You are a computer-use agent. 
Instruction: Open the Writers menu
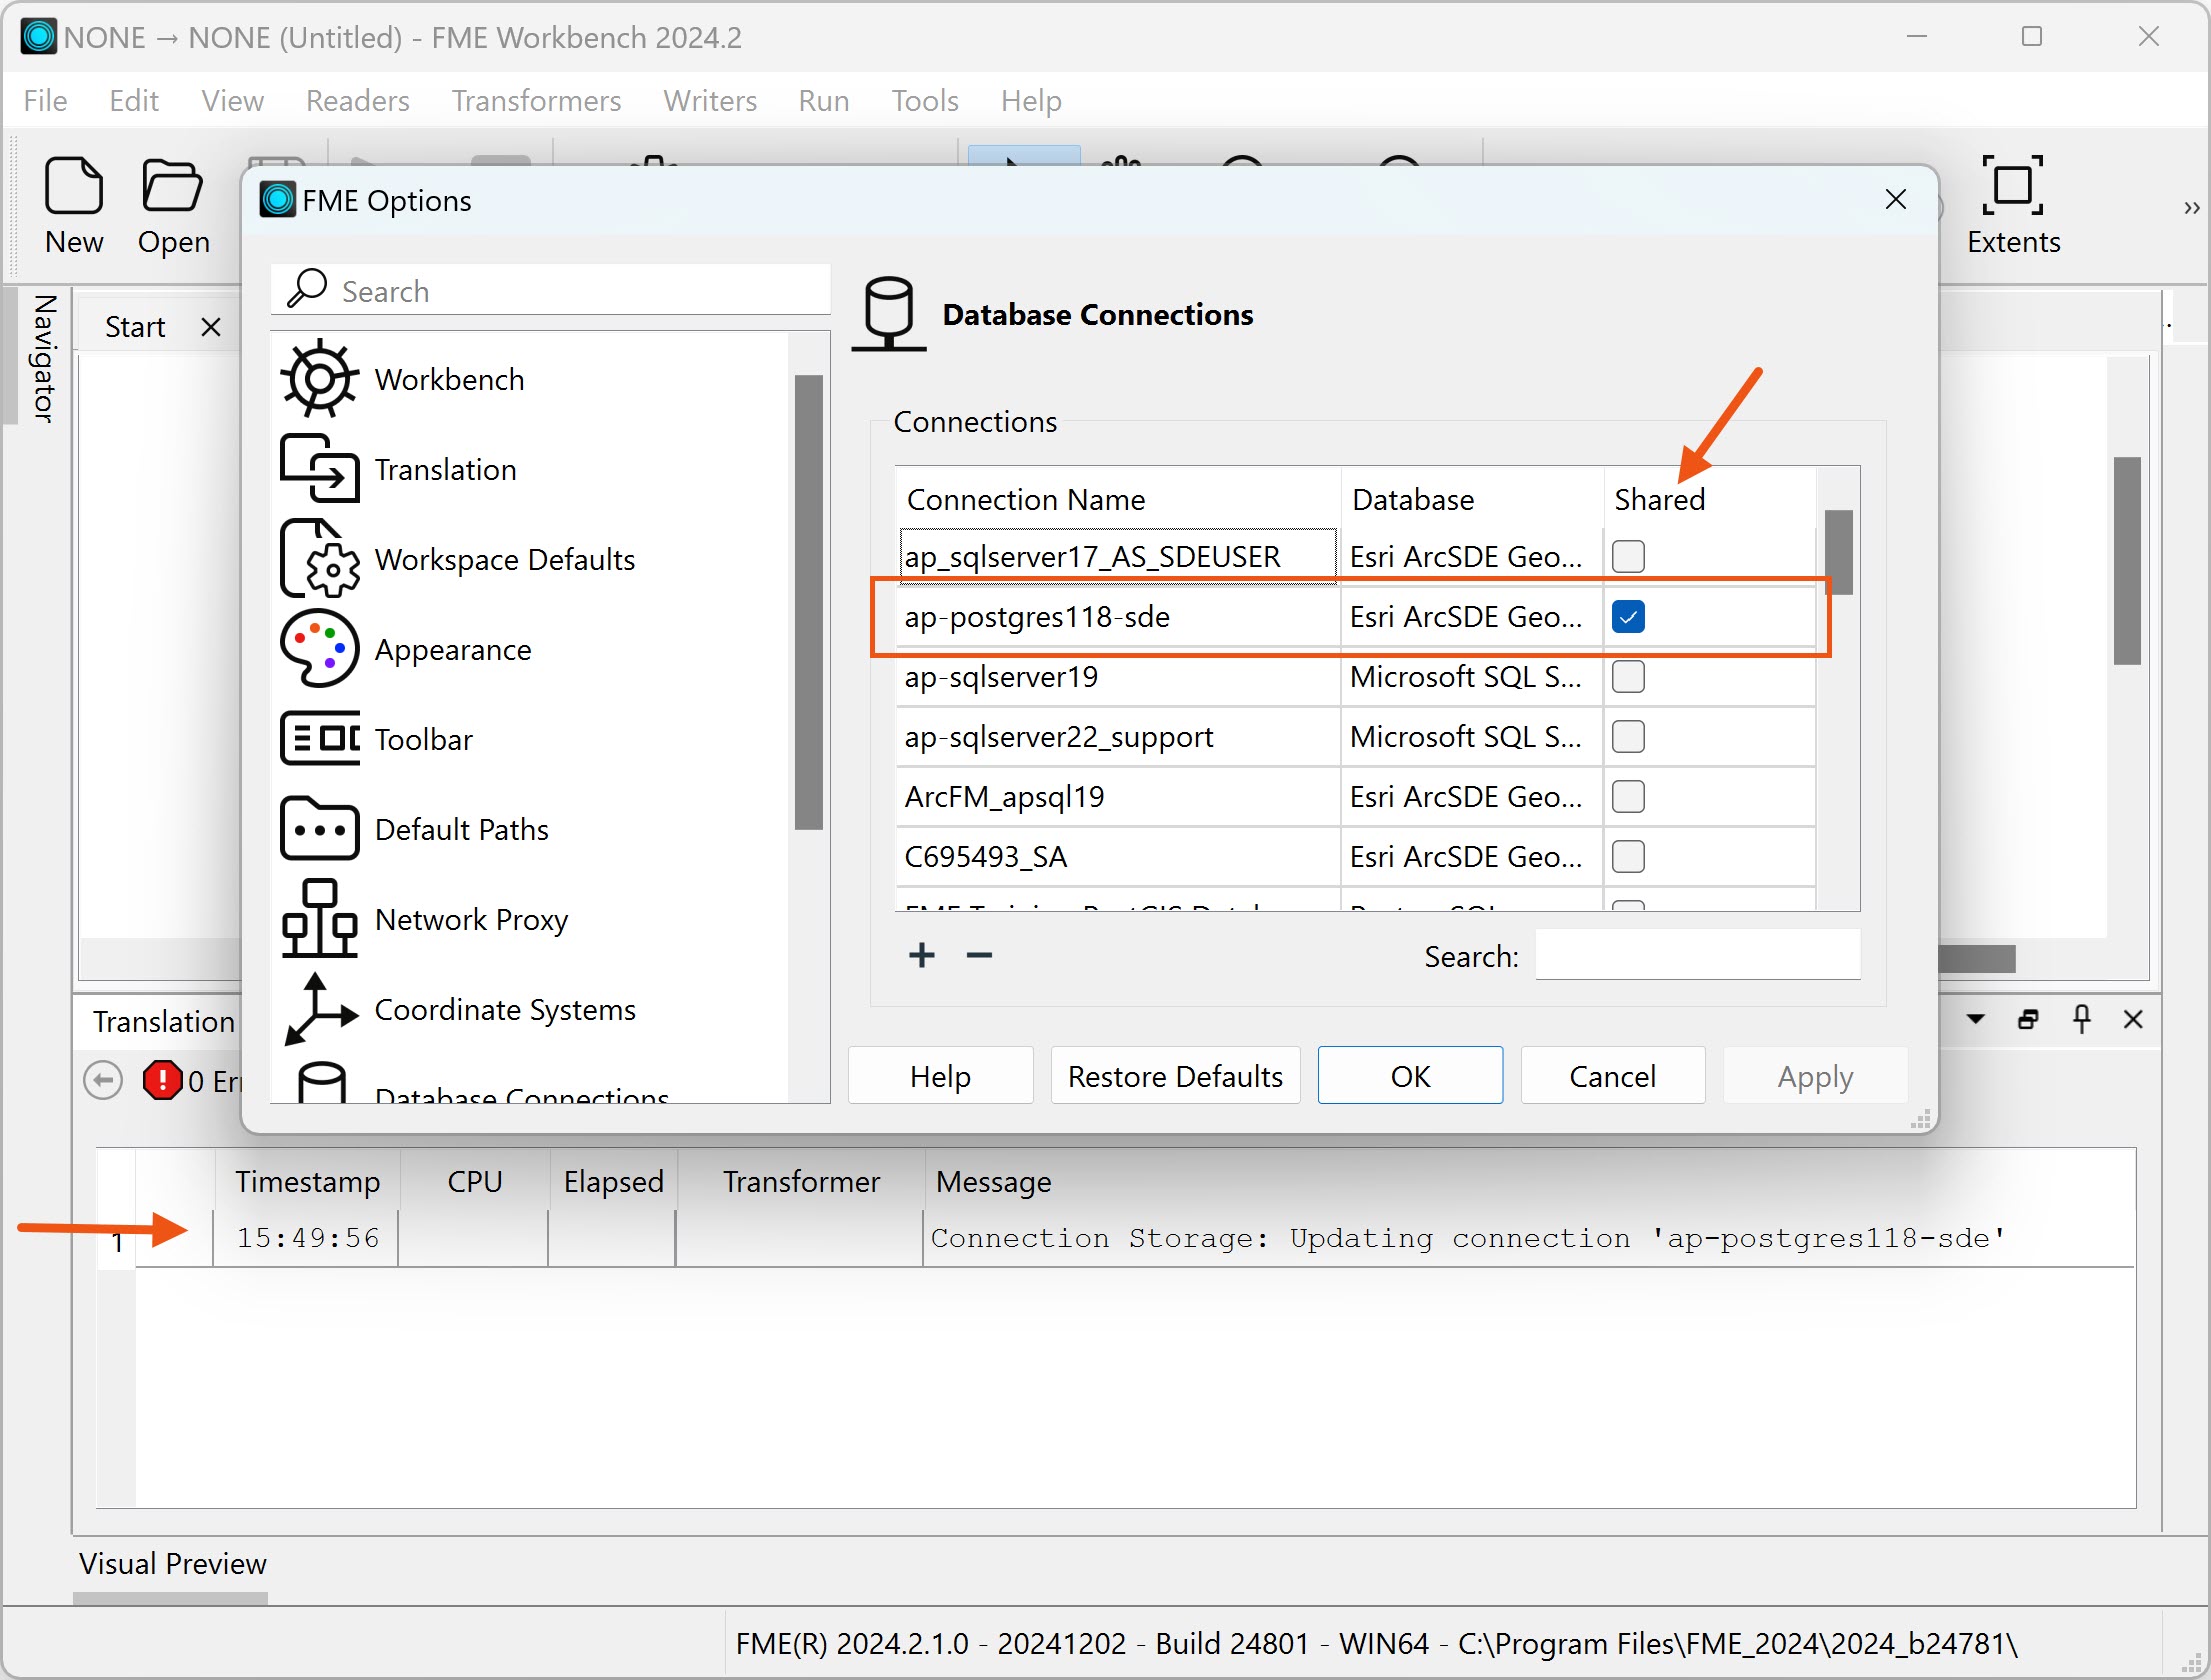[x=709, y=100]
